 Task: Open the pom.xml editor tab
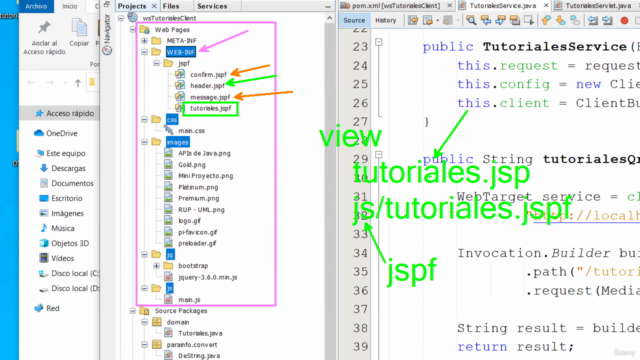(395, 6)
